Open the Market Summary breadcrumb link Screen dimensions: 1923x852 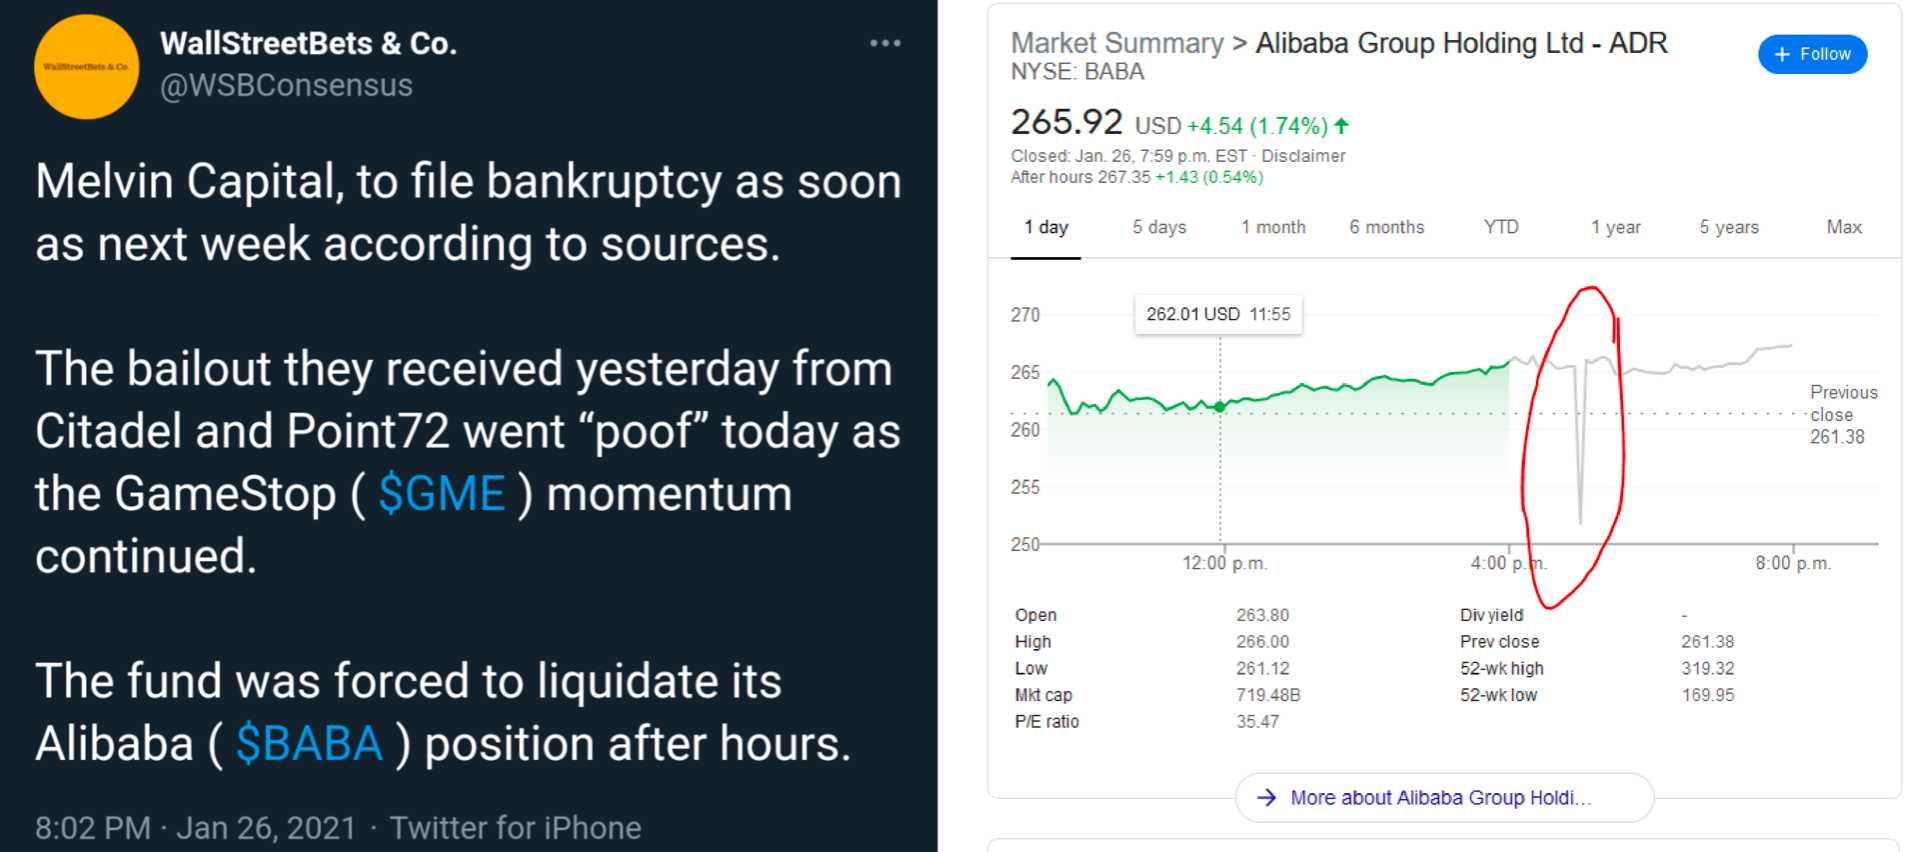1117,43
